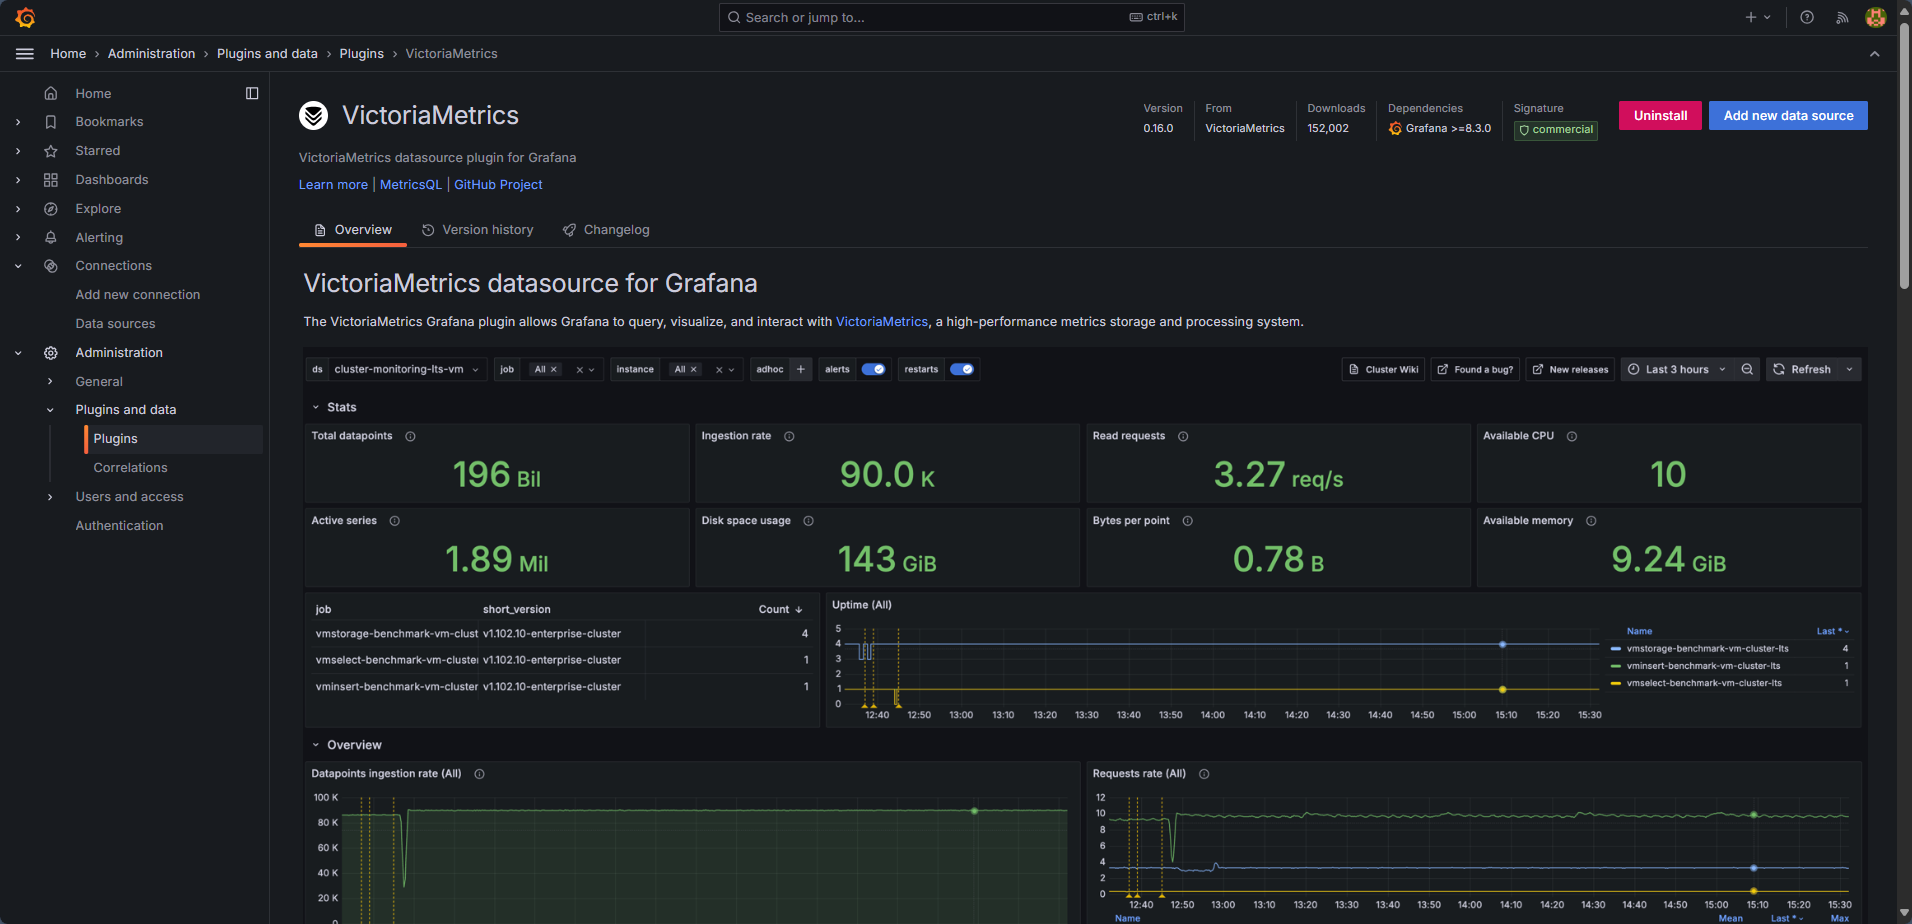Open your profile avatar menu
The image size is (1912, 924).
[x=1876, y=17]
